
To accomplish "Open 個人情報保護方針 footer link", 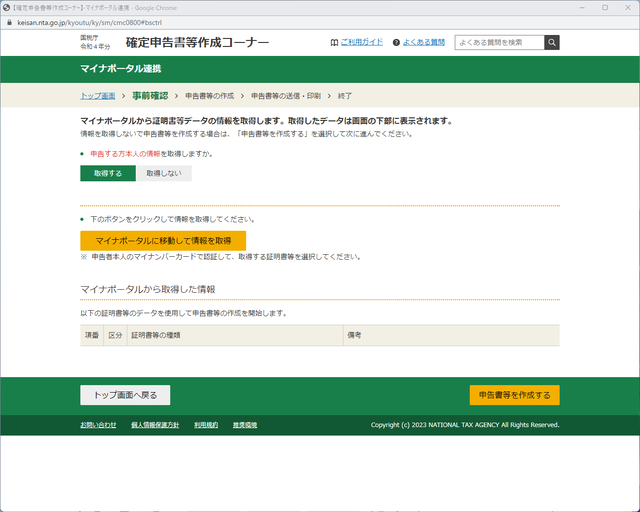I will pos(155,425).
